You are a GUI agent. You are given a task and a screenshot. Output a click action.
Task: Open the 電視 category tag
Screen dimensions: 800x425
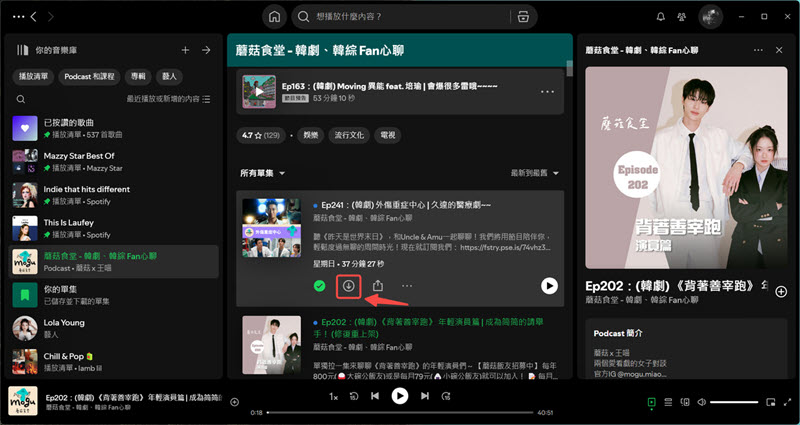[x=388, y=135]
